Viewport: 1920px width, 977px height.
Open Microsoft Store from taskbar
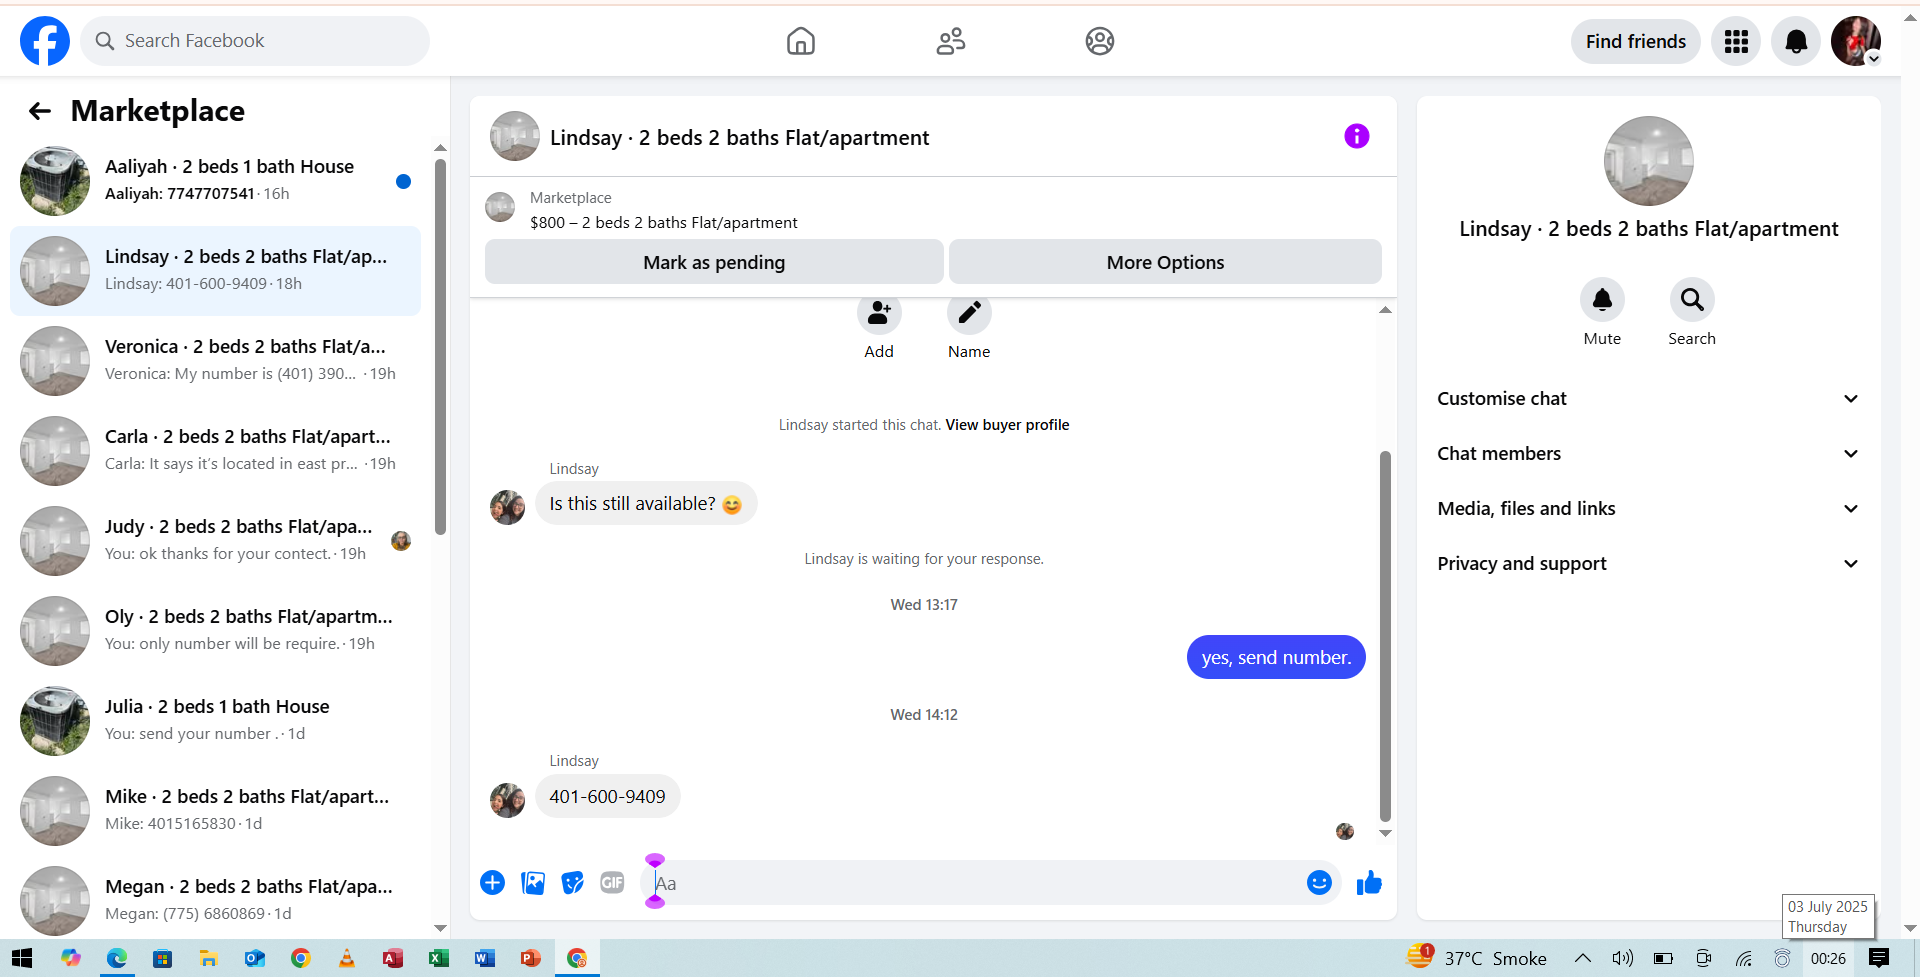(162, 958)
